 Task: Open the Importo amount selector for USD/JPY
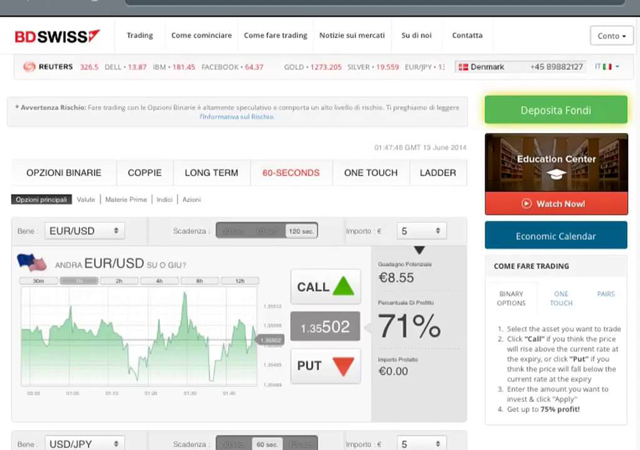tap(421, 444)
